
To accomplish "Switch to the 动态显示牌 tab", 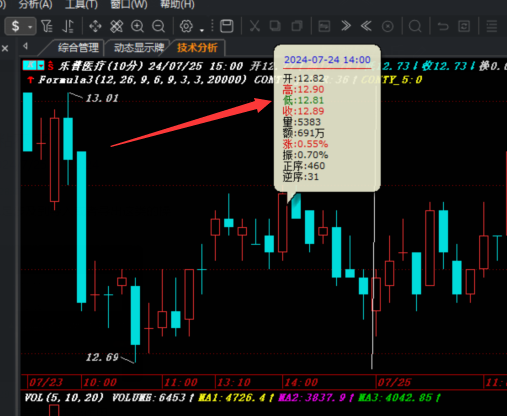I will point(139,48).
